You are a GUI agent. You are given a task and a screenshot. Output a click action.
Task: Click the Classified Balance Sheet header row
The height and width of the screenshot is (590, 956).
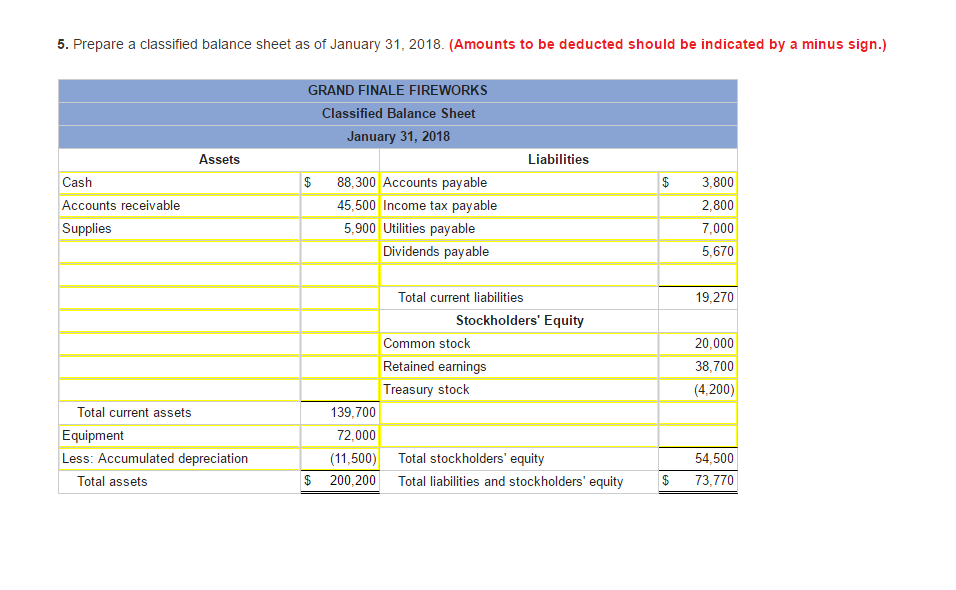[398, 114]
